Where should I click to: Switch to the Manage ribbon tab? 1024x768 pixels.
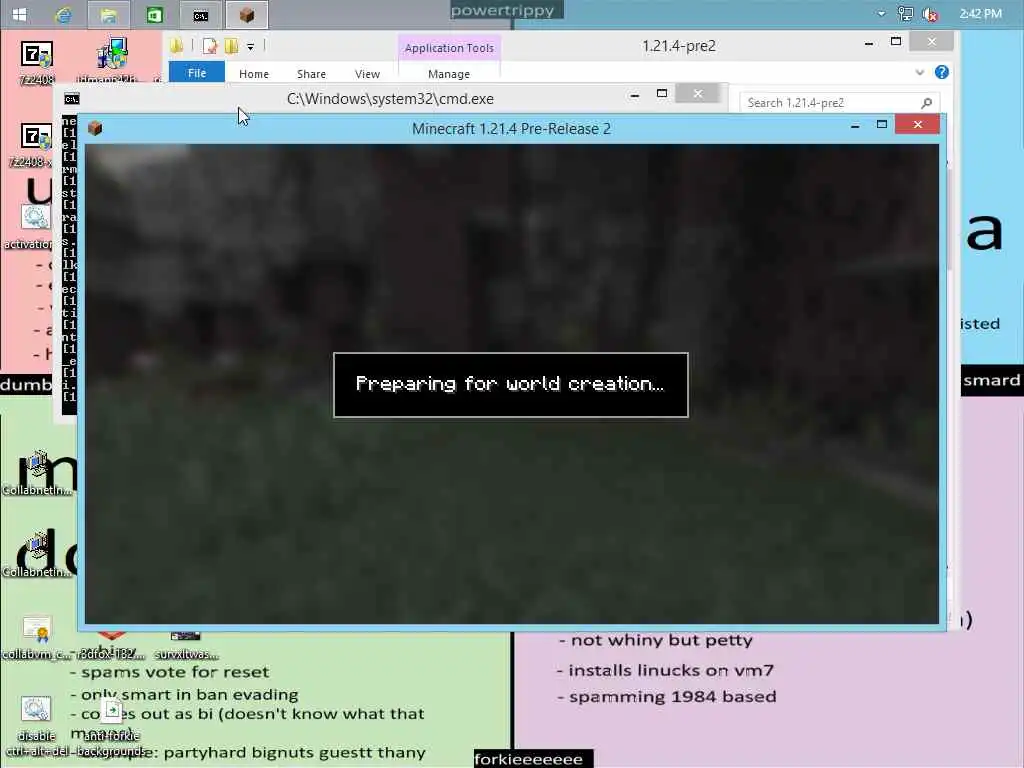(x=449, y=74)
